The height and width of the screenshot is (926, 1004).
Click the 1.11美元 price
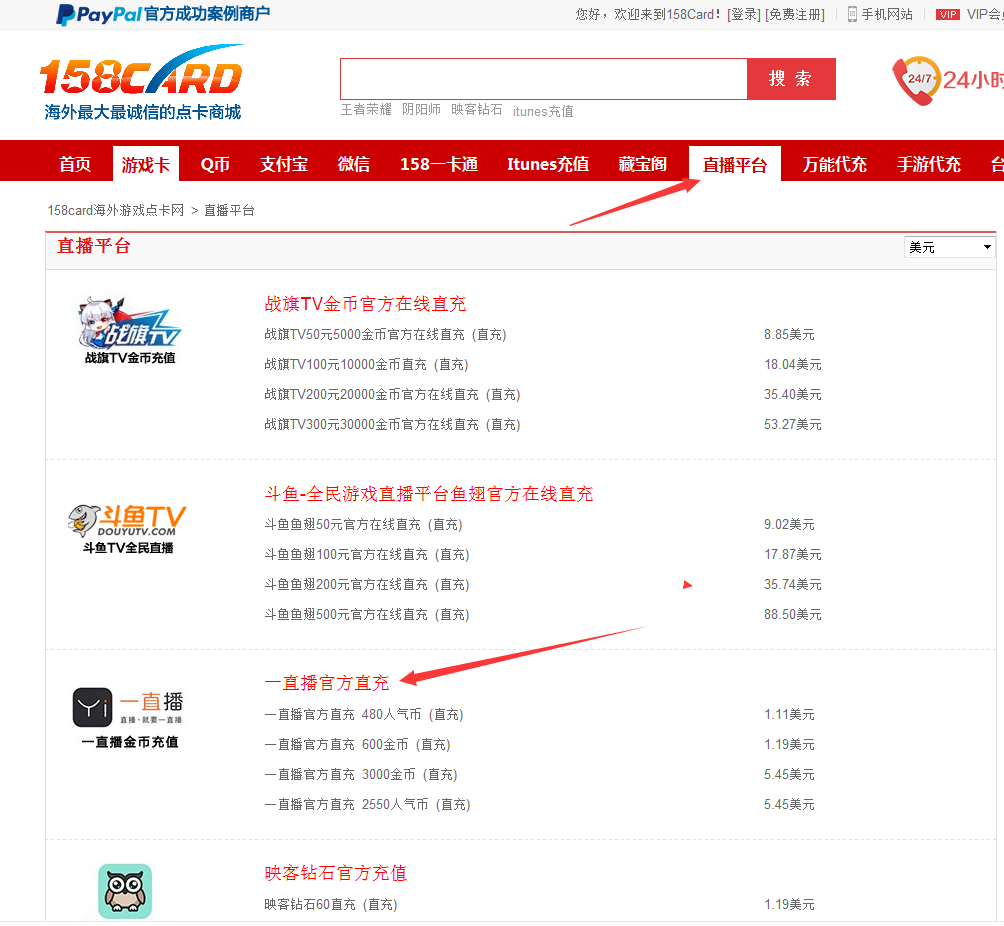789,715
